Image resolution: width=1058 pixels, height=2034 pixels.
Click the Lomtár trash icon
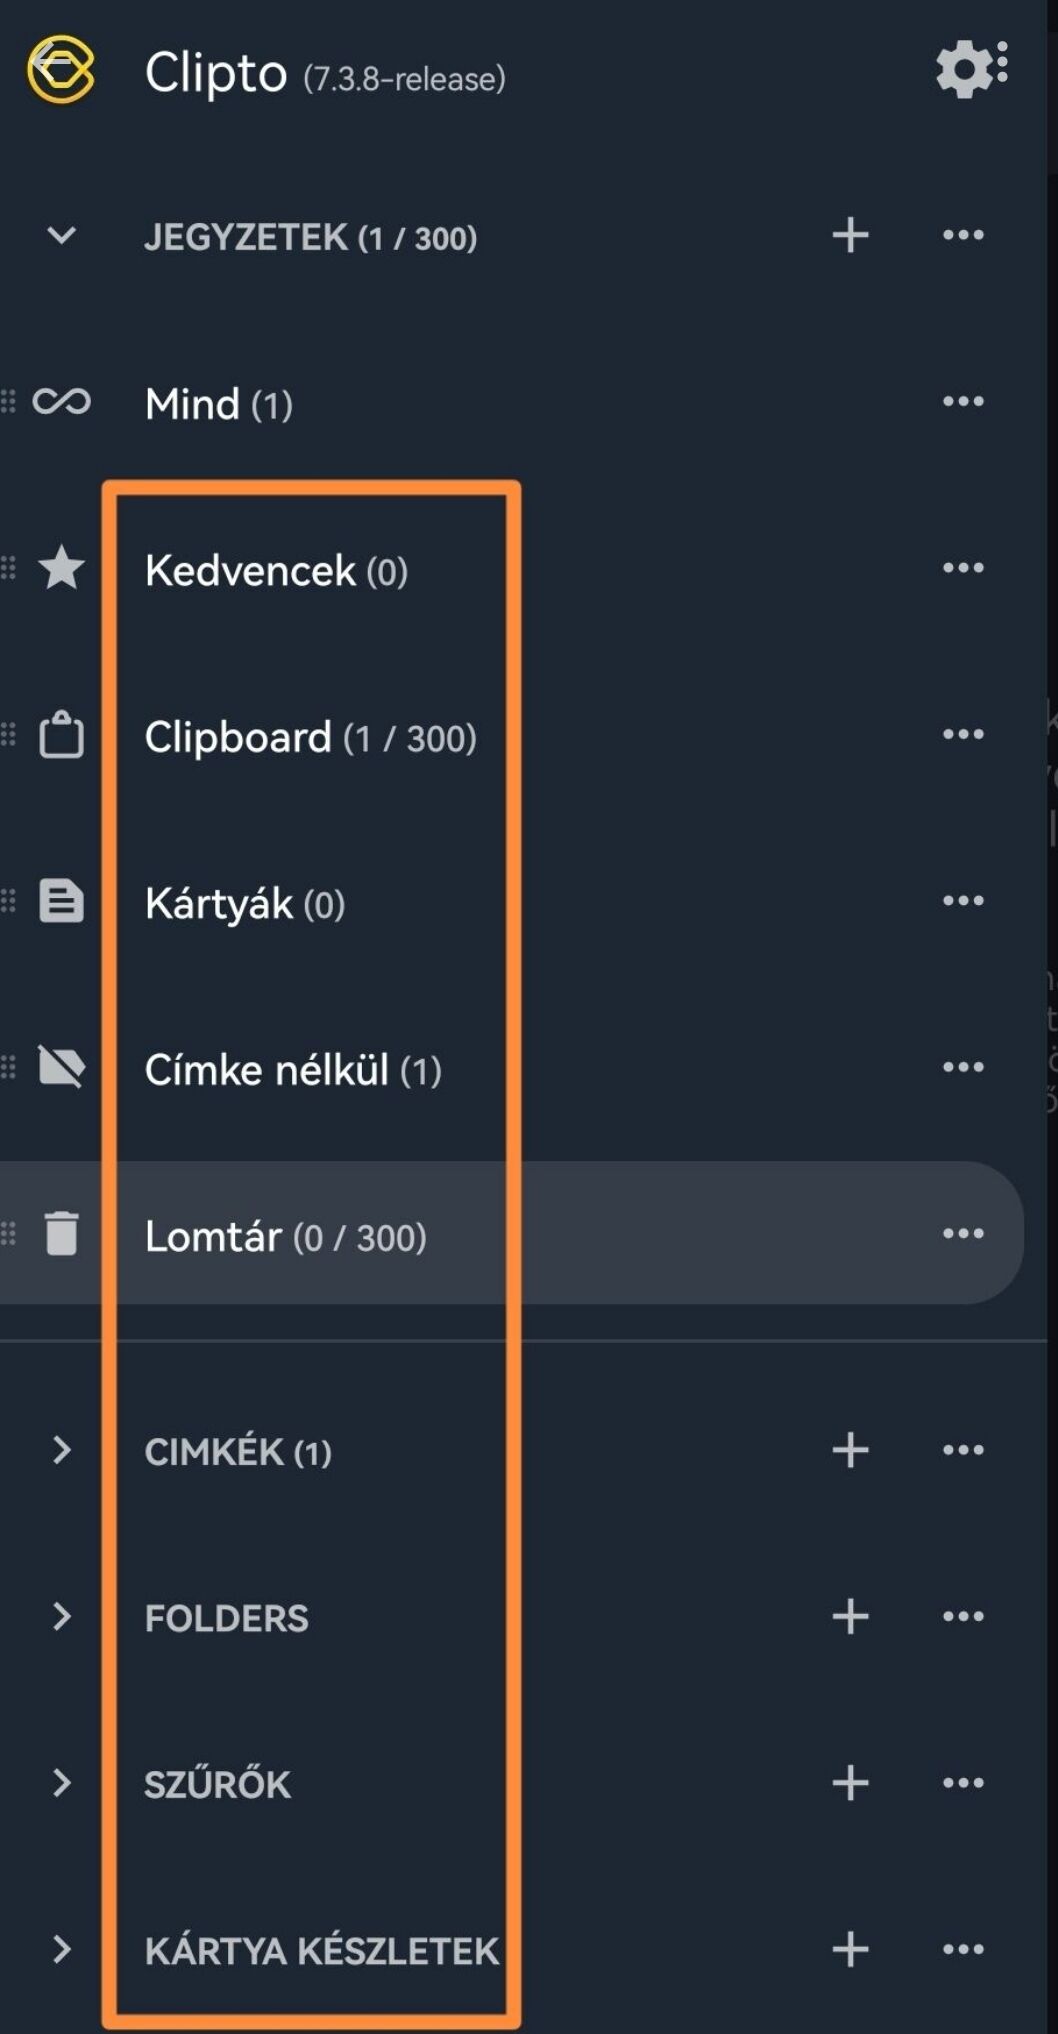pyautogui.click(x=61, y=1233)
